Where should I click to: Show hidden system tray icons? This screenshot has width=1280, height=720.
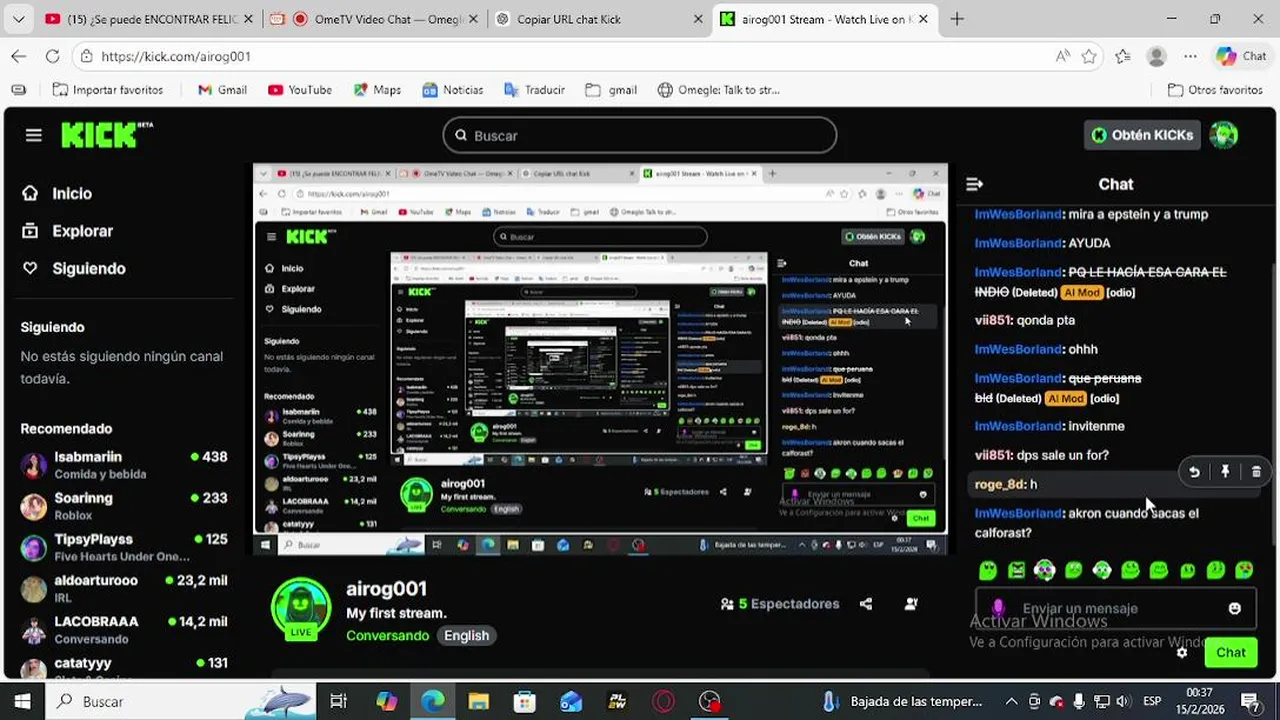pos(1011,701)
